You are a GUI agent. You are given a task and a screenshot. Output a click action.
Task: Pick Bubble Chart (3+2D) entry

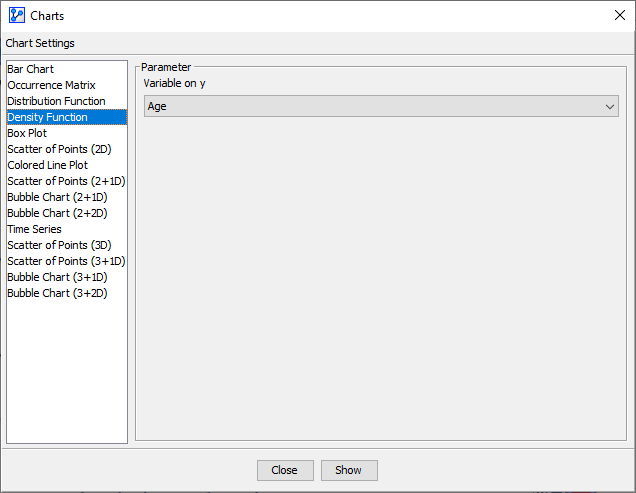click(x=57, y=293)
